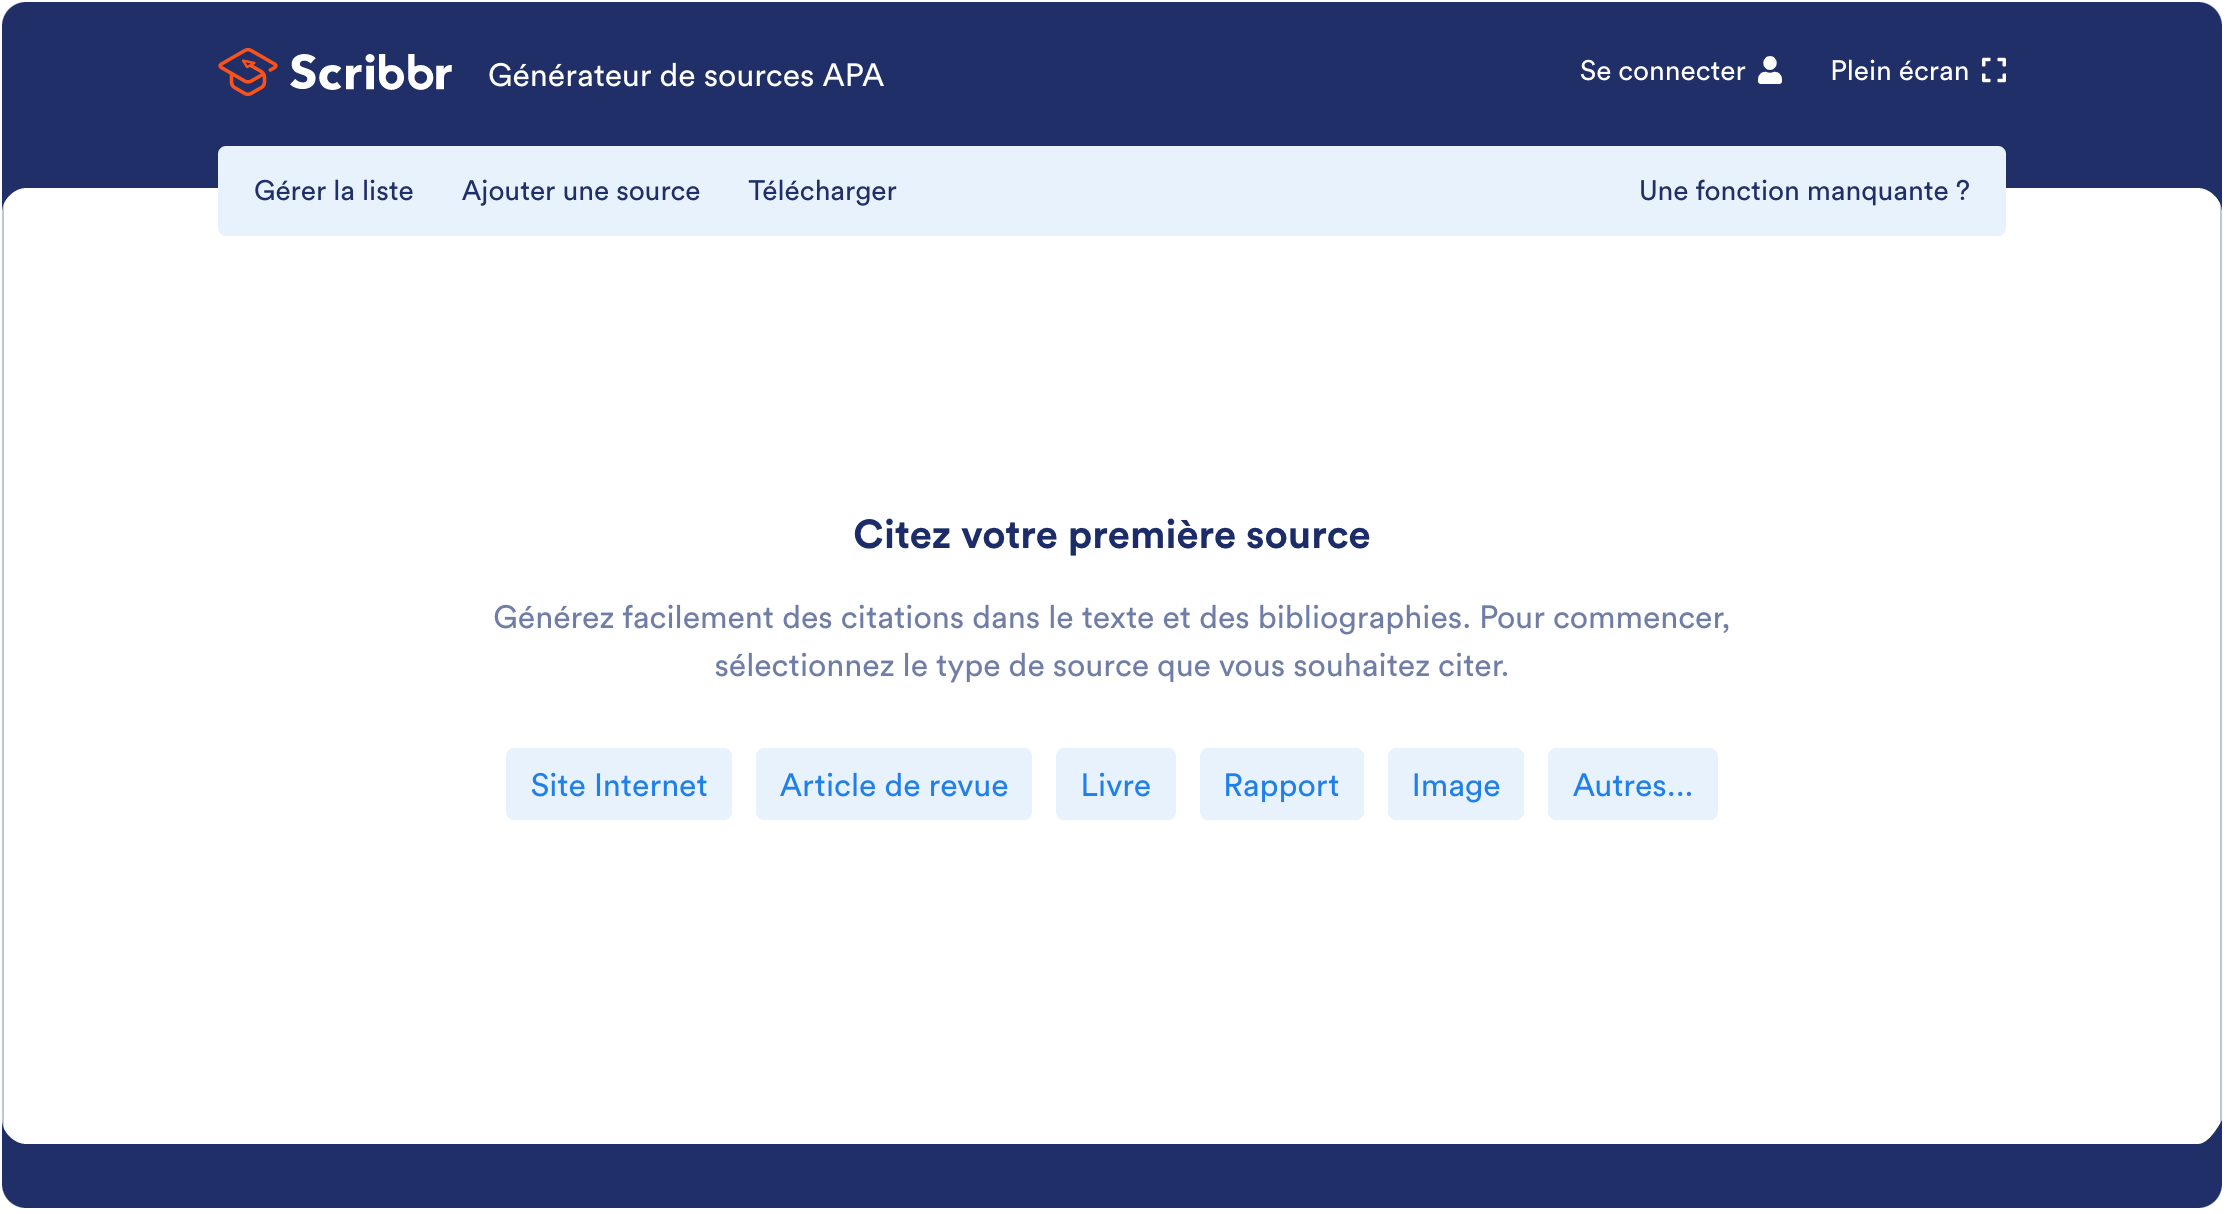Viewport: 2226px width, 1214px height.
Task: Open the Télécharger menu
Action: pyautogui.click(x=822, y=191)
